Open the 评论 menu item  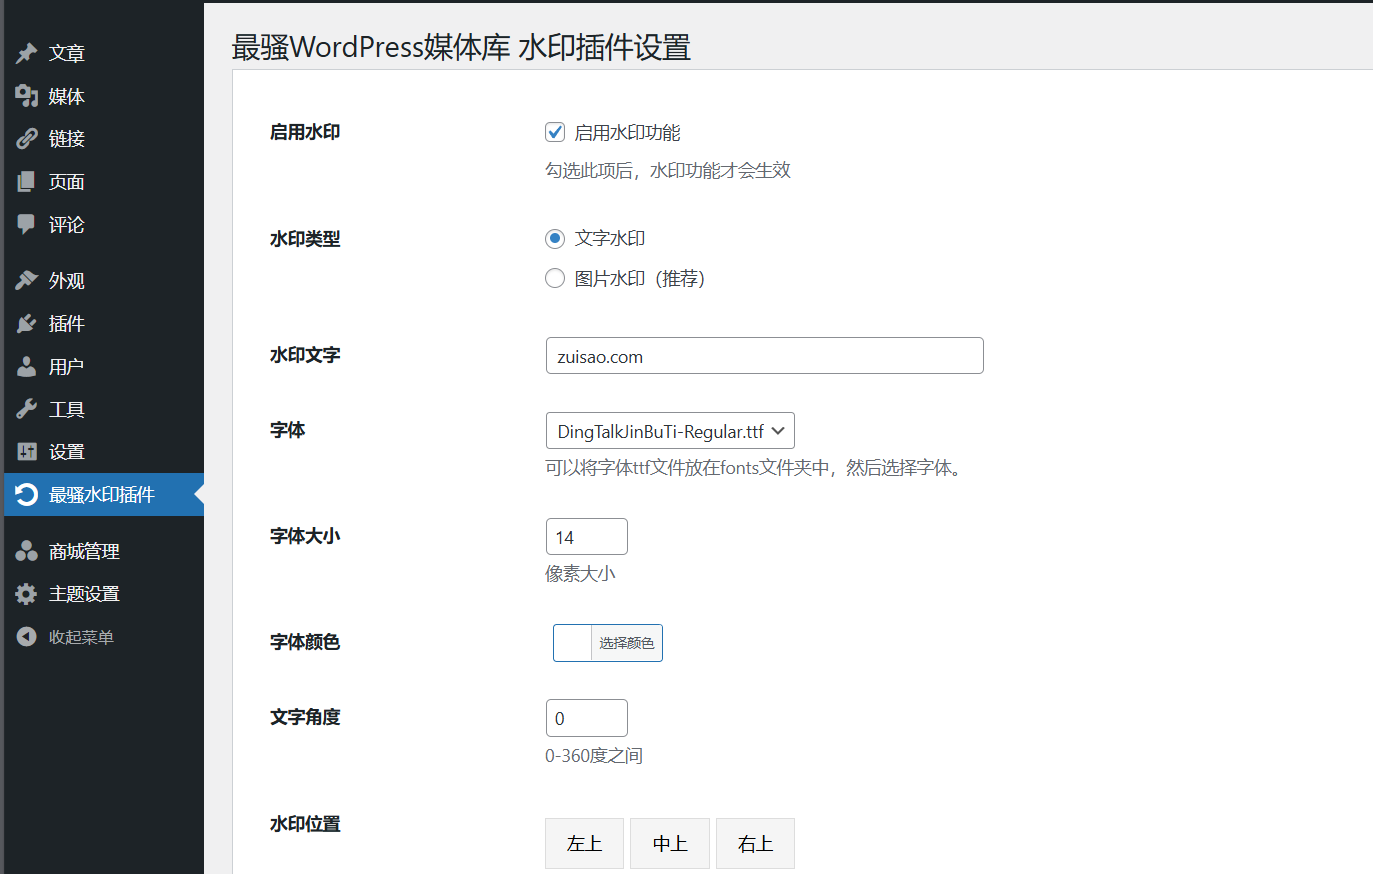pyautogui.click(x=104, y=225)
